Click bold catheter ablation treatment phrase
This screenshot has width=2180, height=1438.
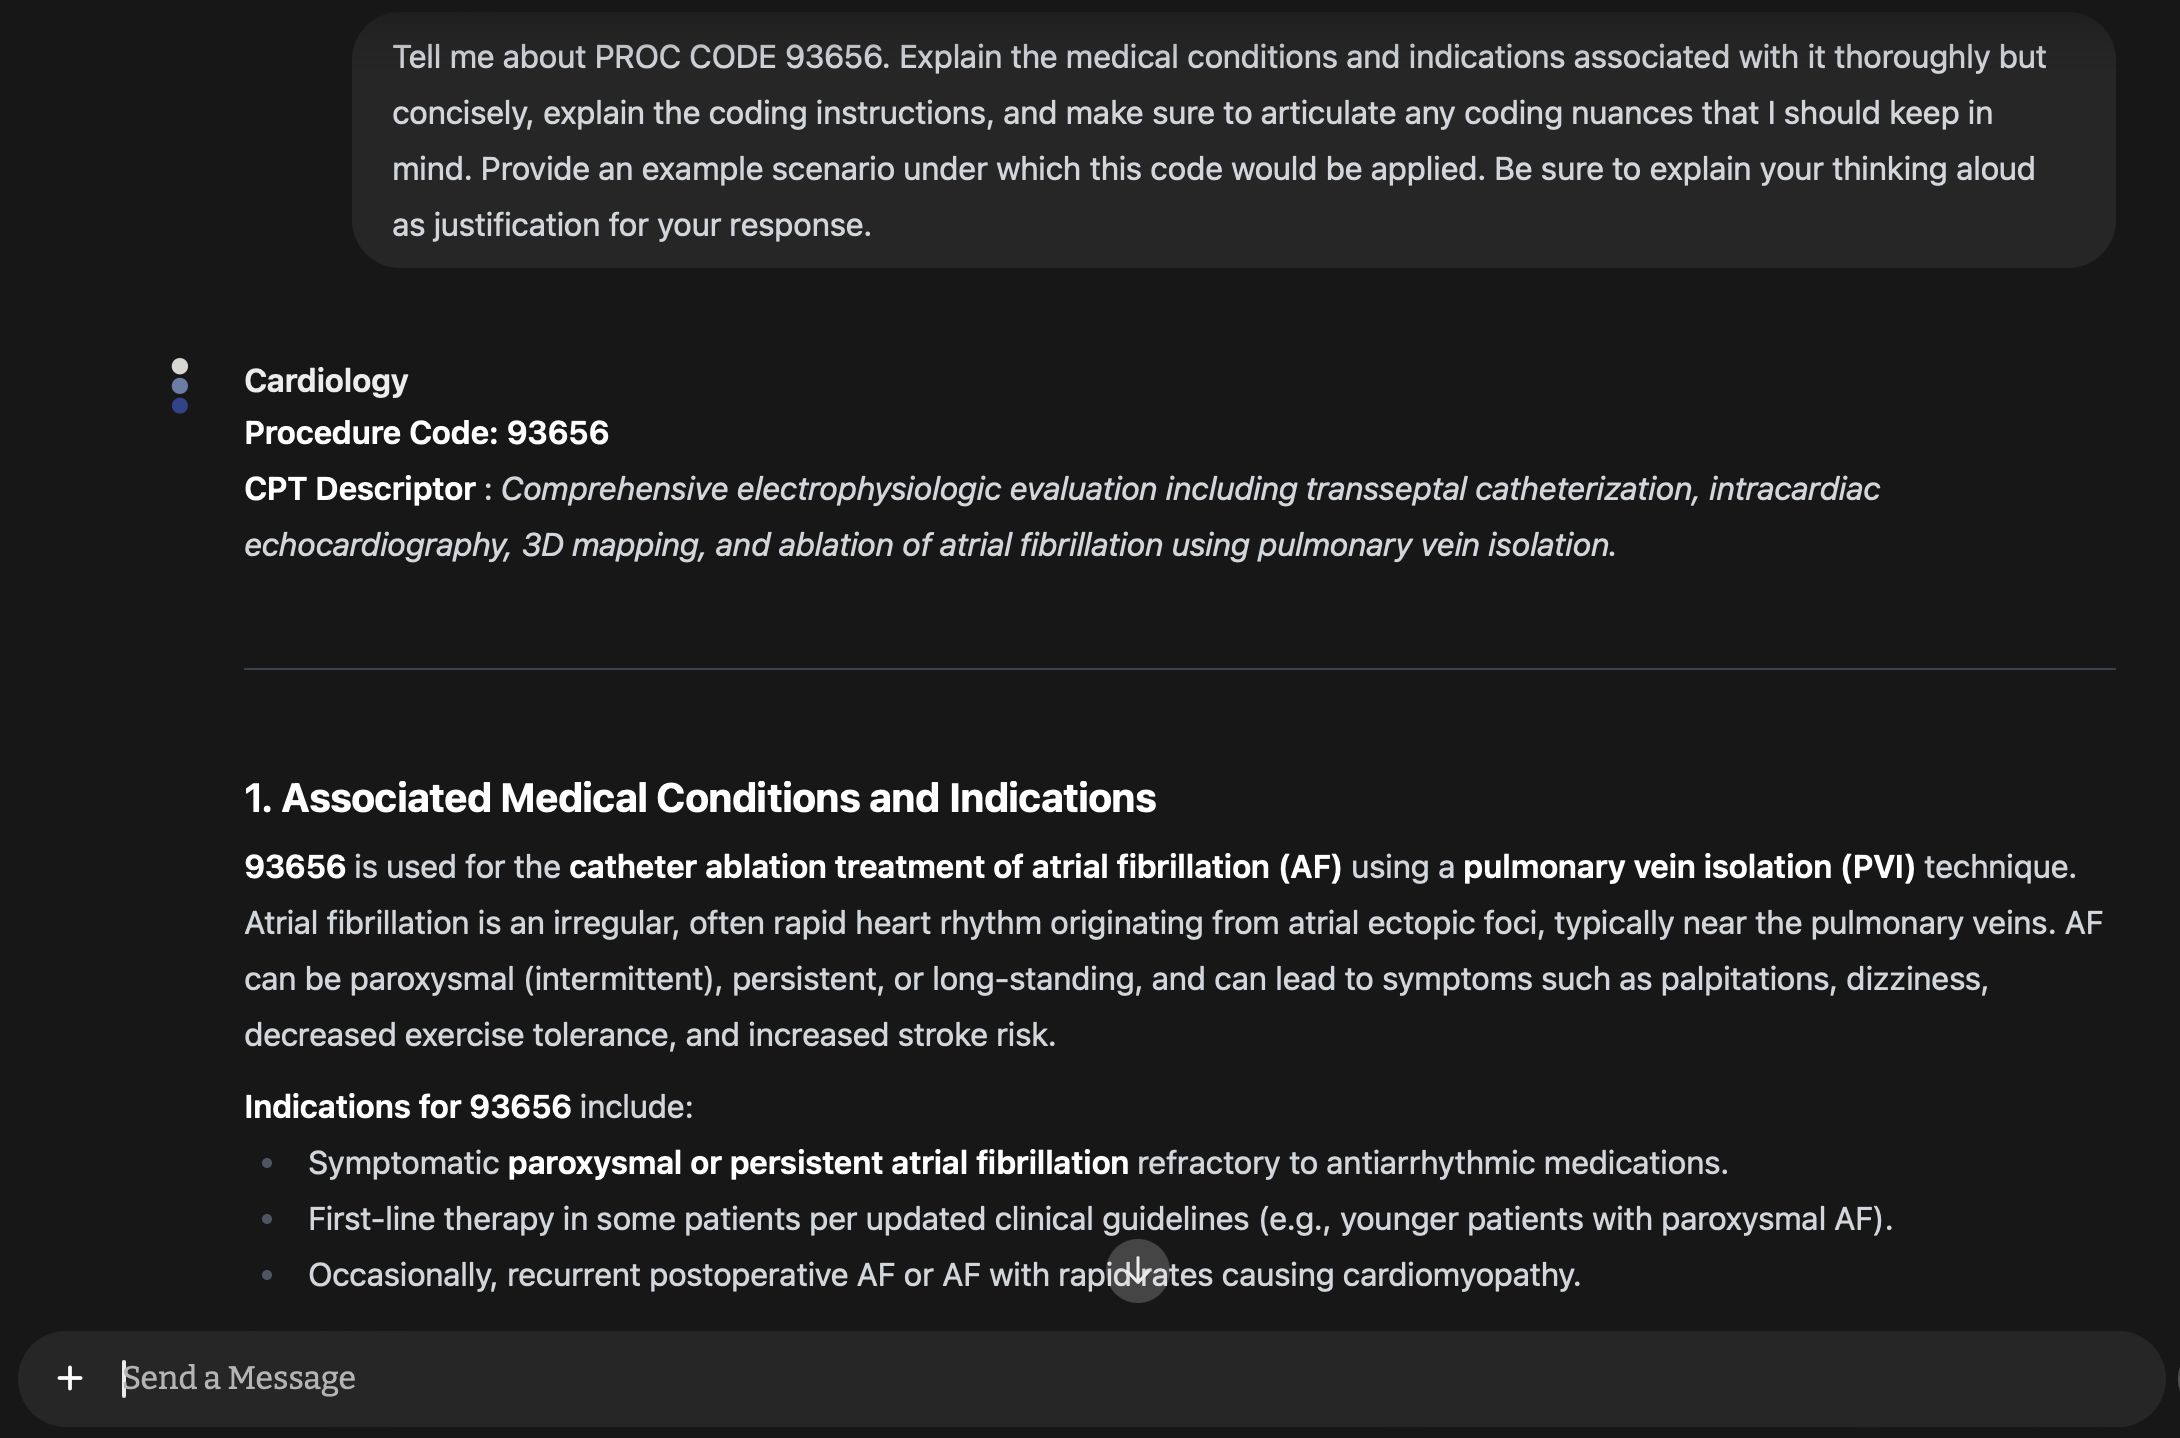point(955,867)
